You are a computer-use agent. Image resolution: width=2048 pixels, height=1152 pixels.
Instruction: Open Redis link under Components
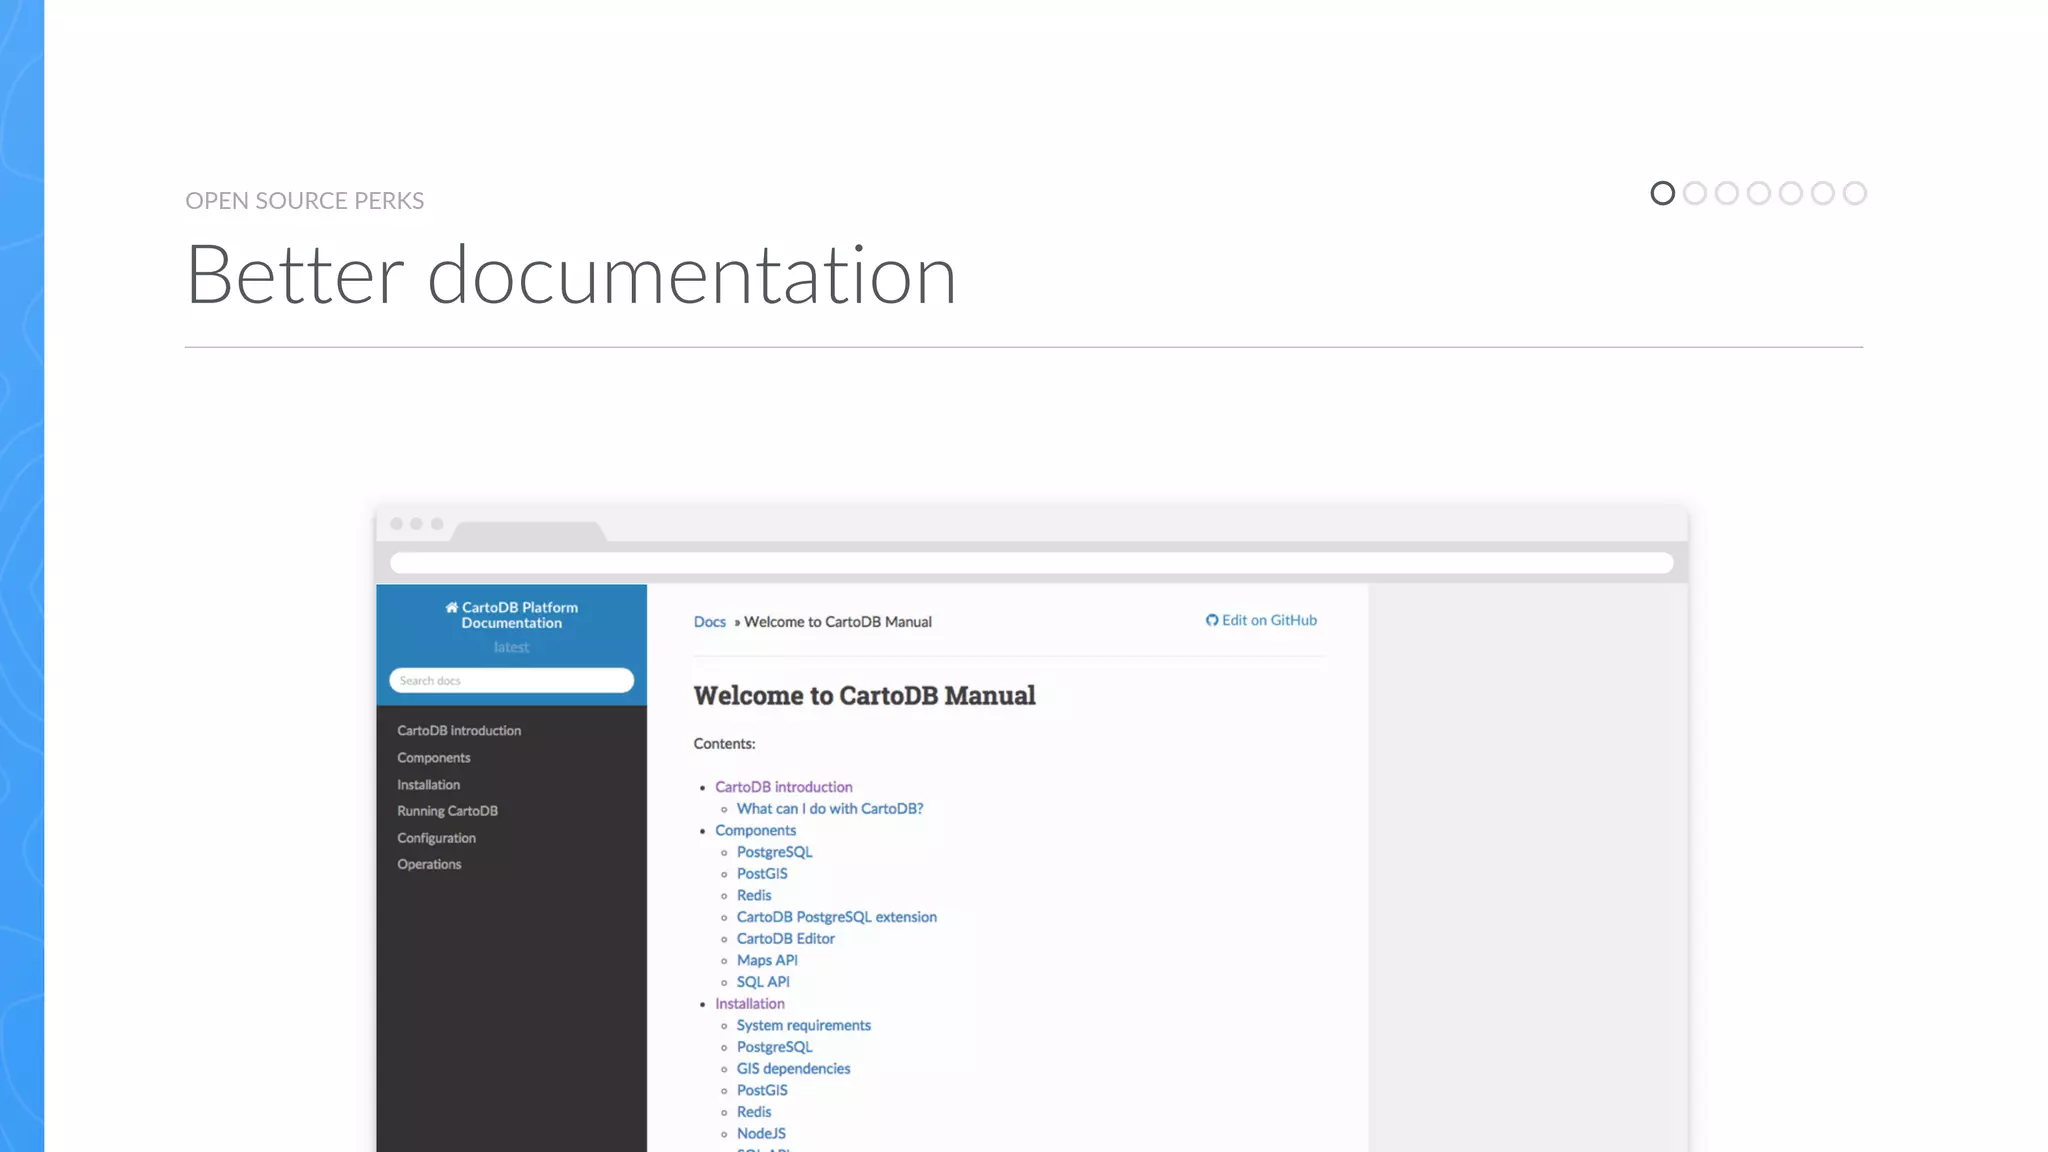[754, 896]
